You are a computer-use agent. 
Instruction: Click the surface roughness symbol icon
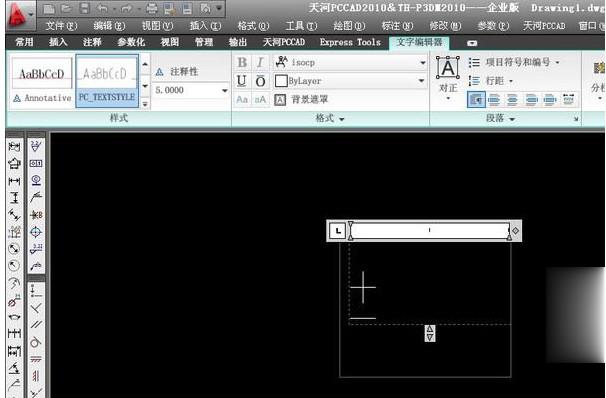[x=36, y=146]
